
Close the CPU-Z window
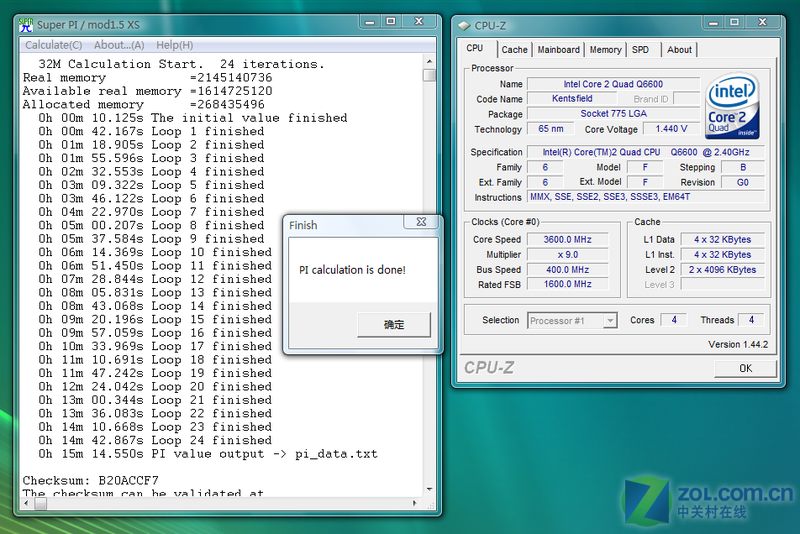(x=763, y=22)
